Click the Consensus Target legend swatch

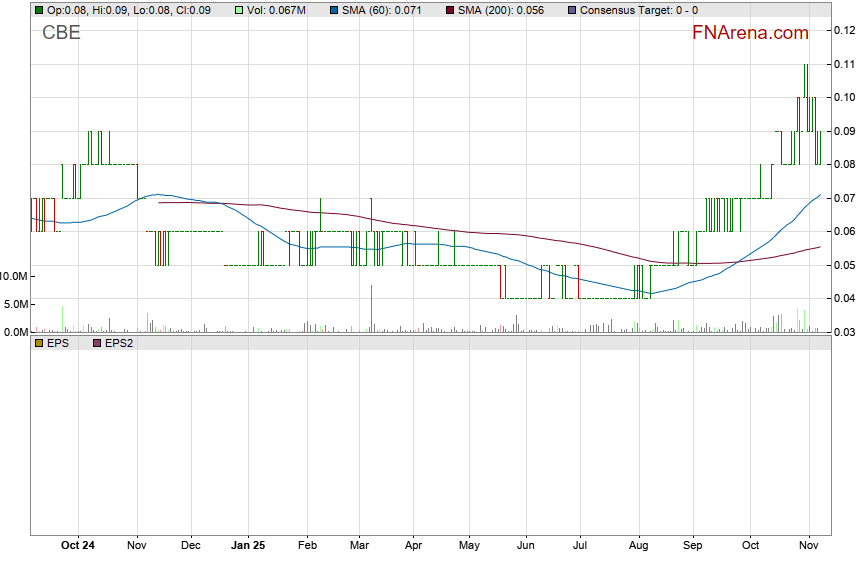(571, 10)
